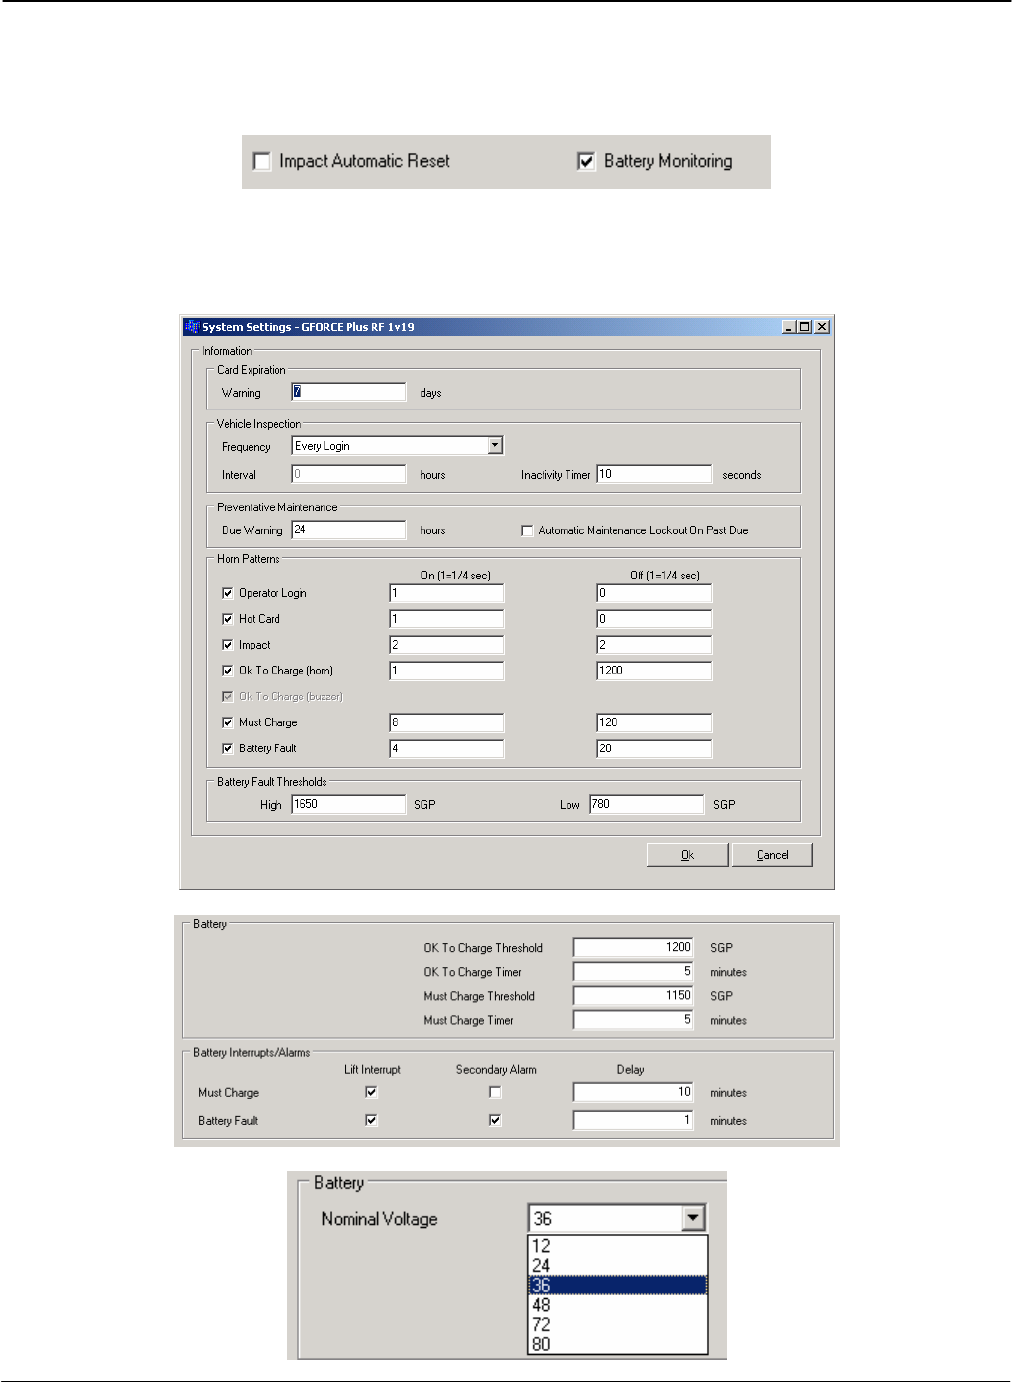Click Must Charge On time field
This screenshot has height=1382, width=1012.
pos(447,722)
